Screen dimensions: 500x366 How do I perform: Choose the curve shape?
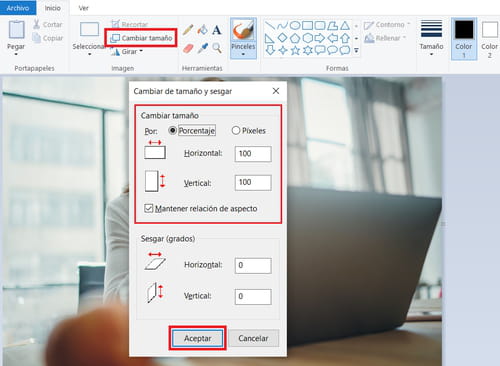tap(282, 25)
